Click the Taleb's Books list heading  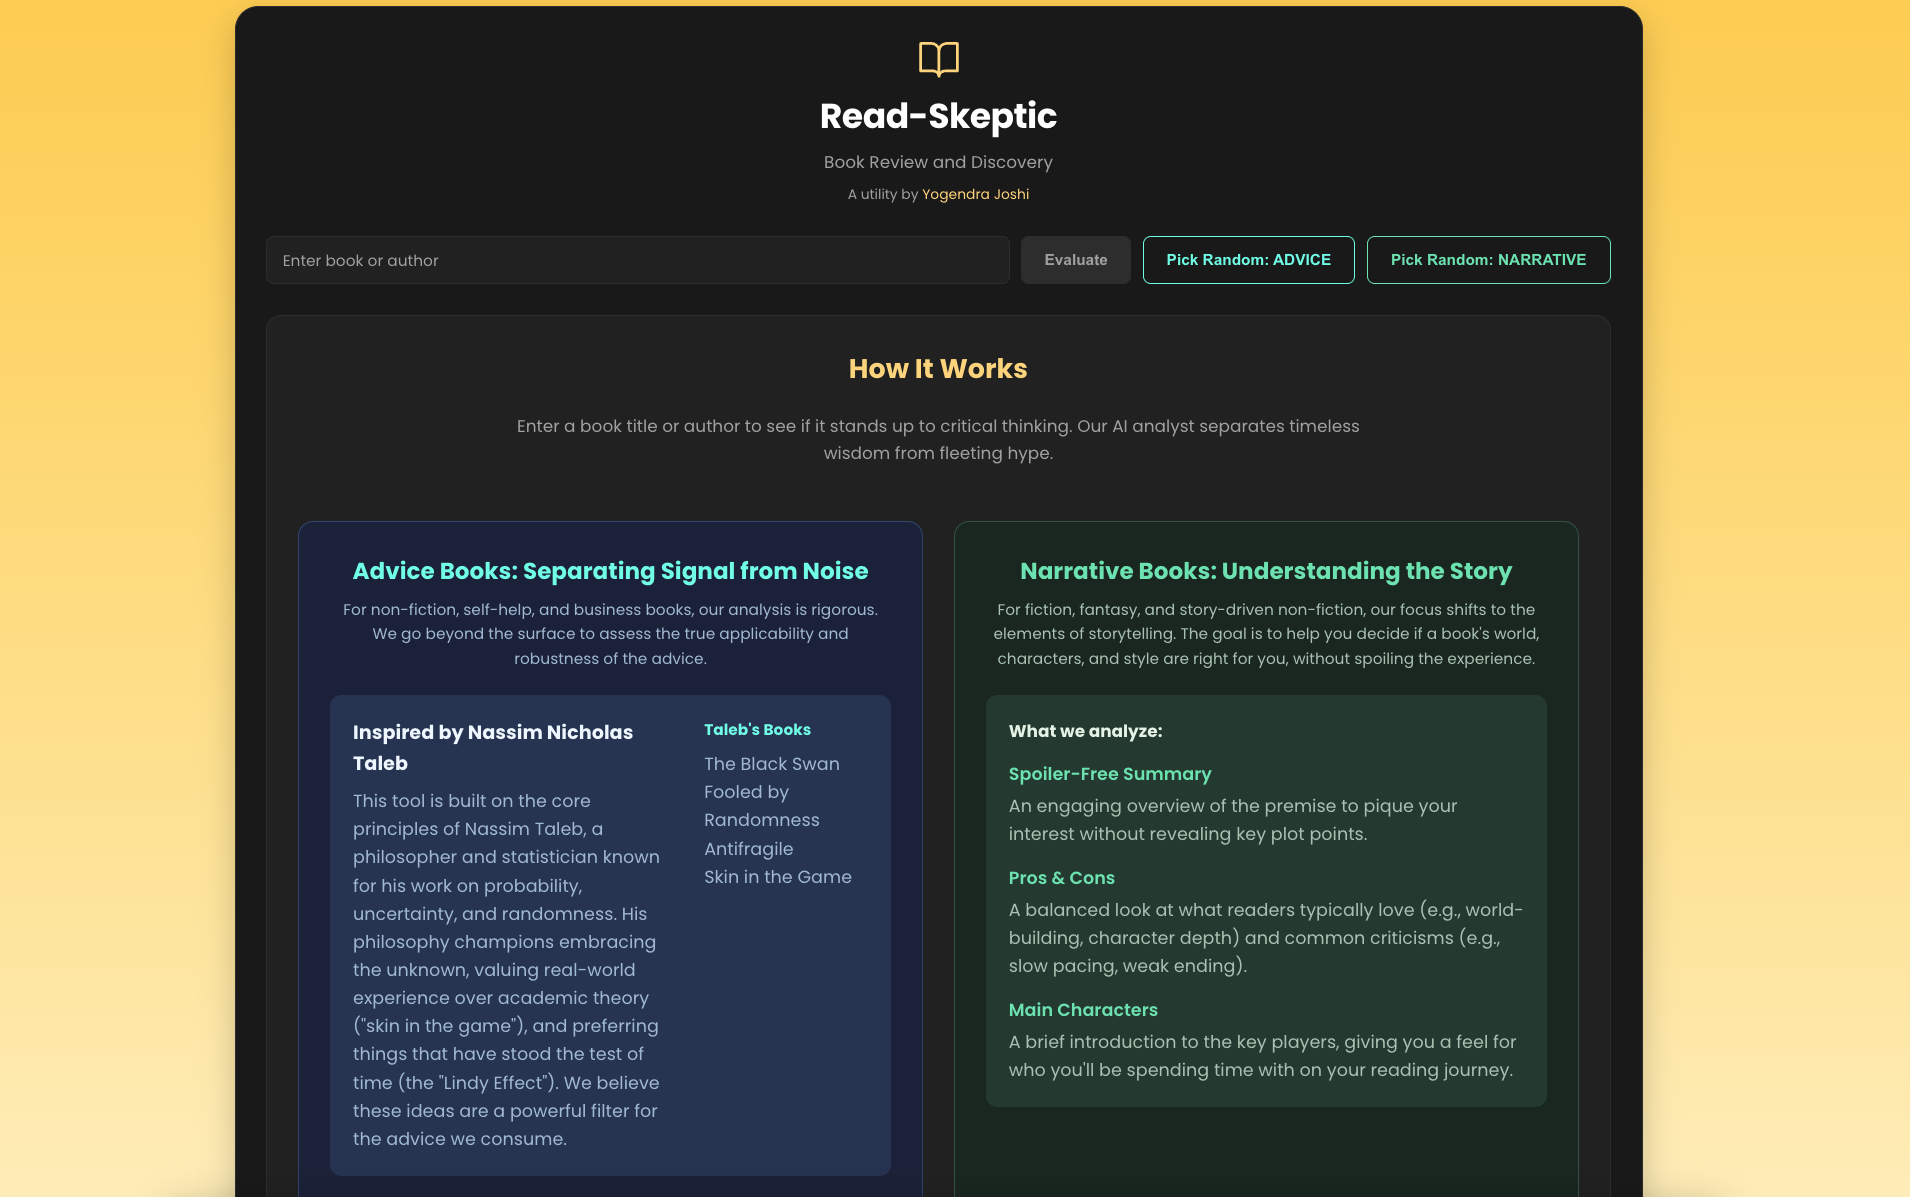pyautogui.click(x=757, y=730)
